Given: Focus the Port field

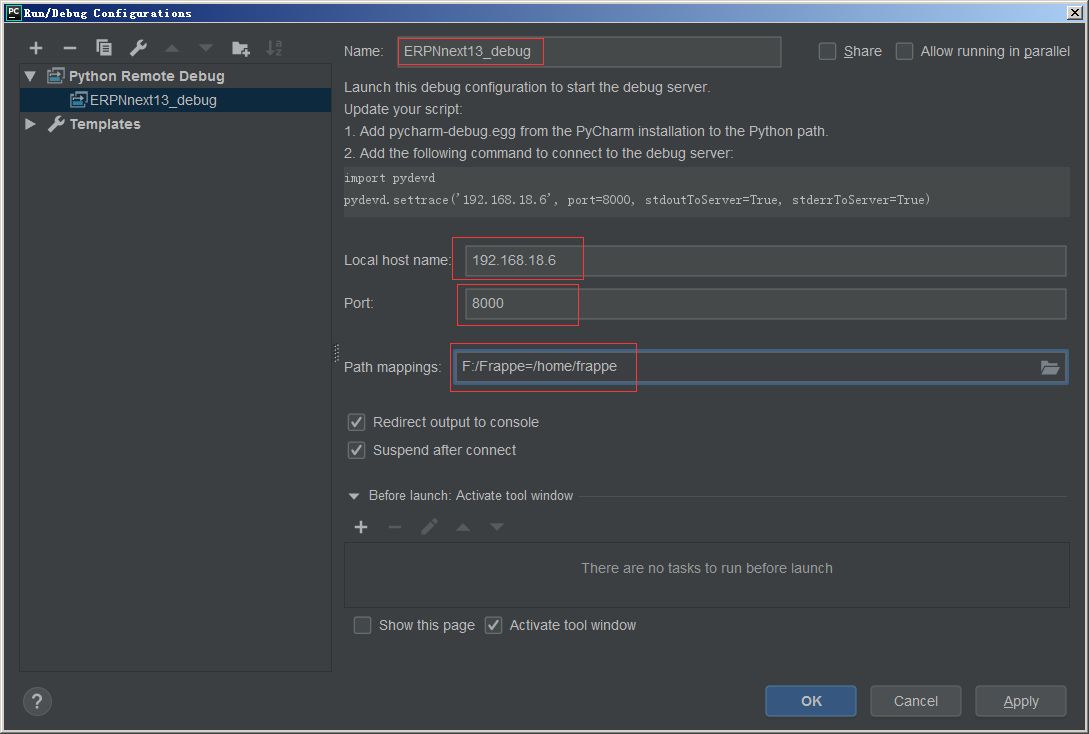Looking at the screenshot, I should [765, 303].
